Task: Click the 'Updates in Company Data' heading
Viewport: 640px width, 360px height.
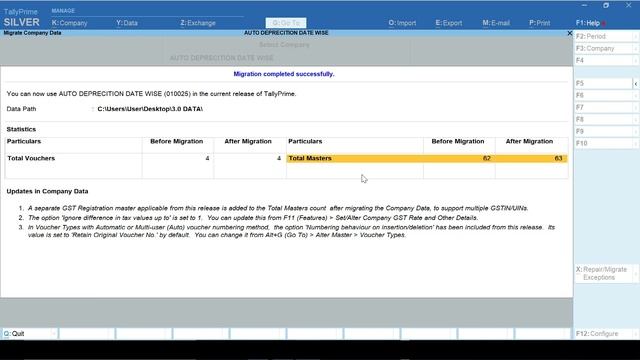Action: tap(47, 191)
